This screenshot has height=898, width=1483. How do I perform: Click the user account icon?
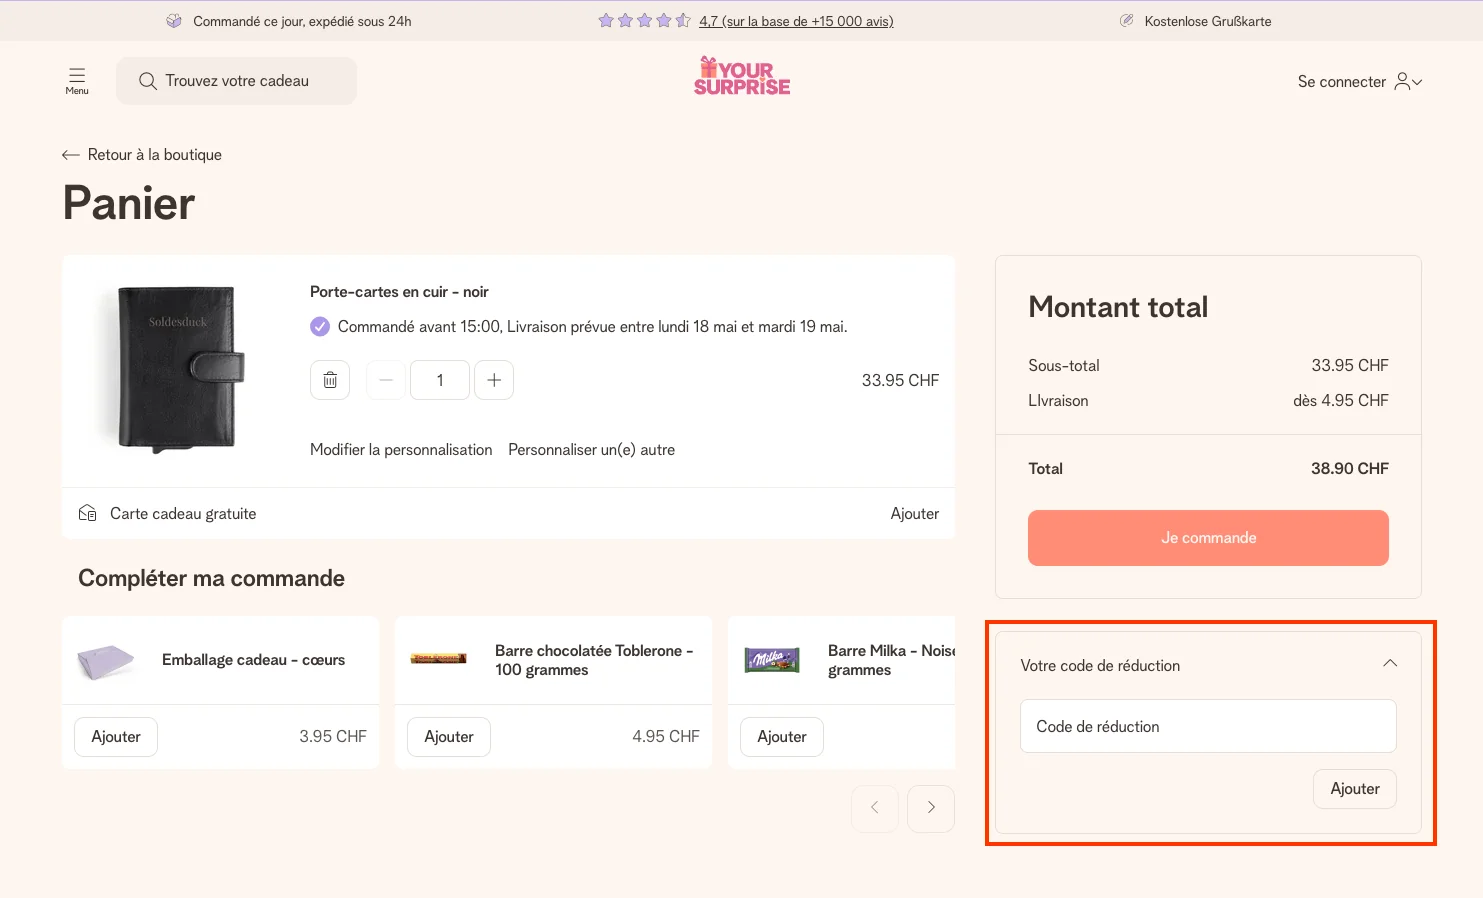click(x=1403, y=81)
